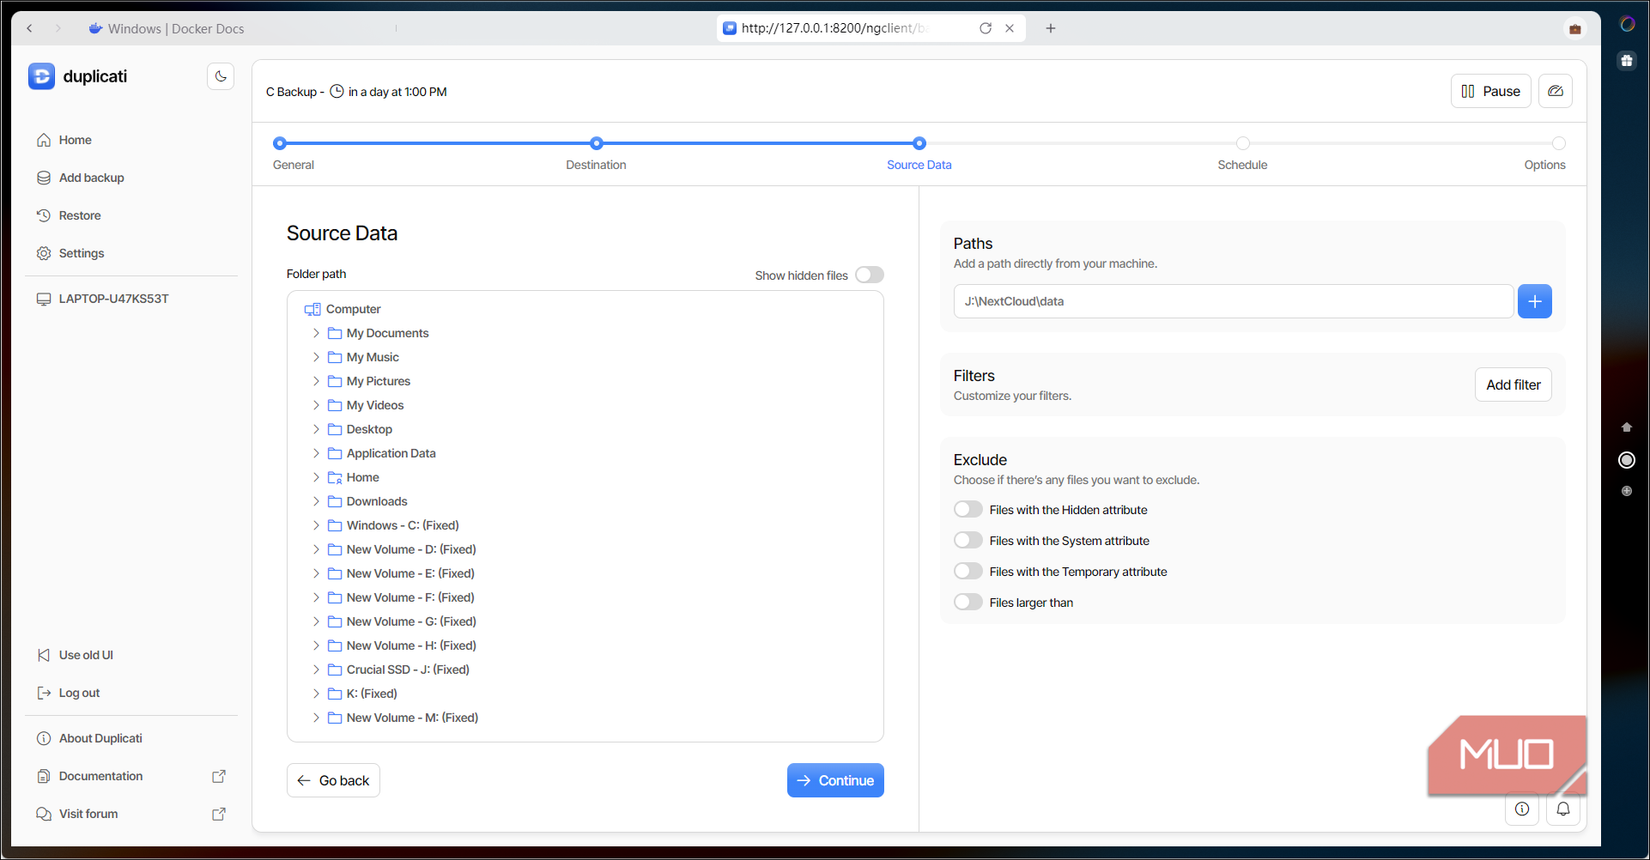Click the Add filter button
Image resolution: width=1650 pixels, height=860 pixels.
click(x=1513, y=385)
